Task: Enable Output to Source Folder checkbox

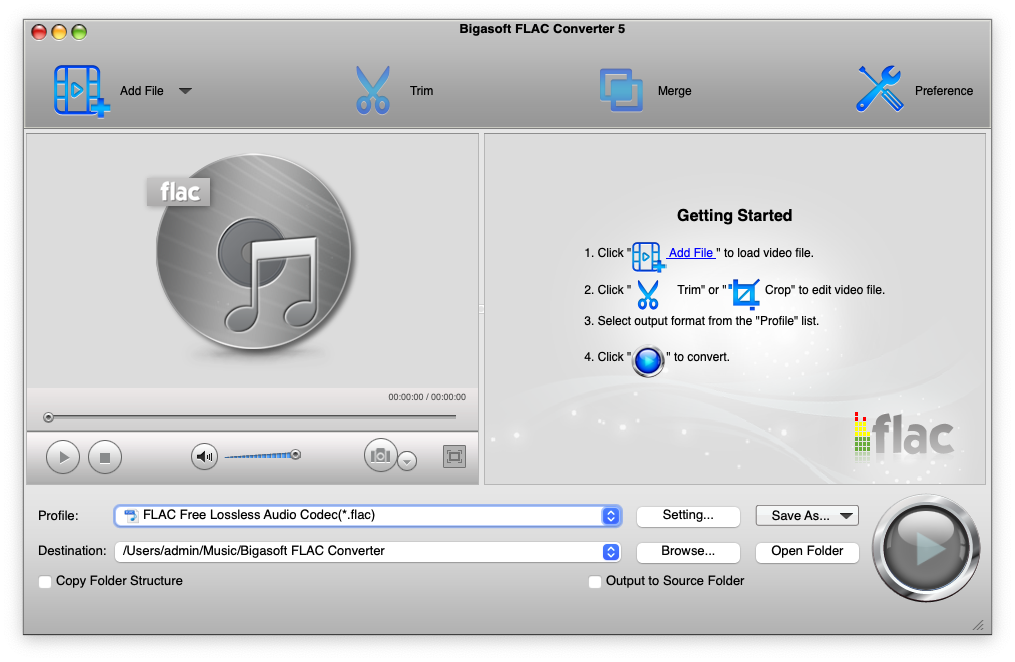Action: [x=595, y=582]
